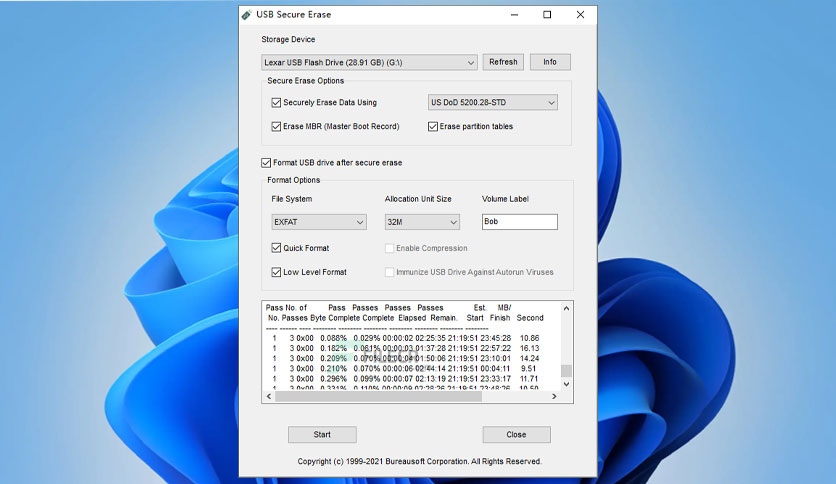
Task: Minimize the USB Secure Erase window
Action: coord(515,15)
